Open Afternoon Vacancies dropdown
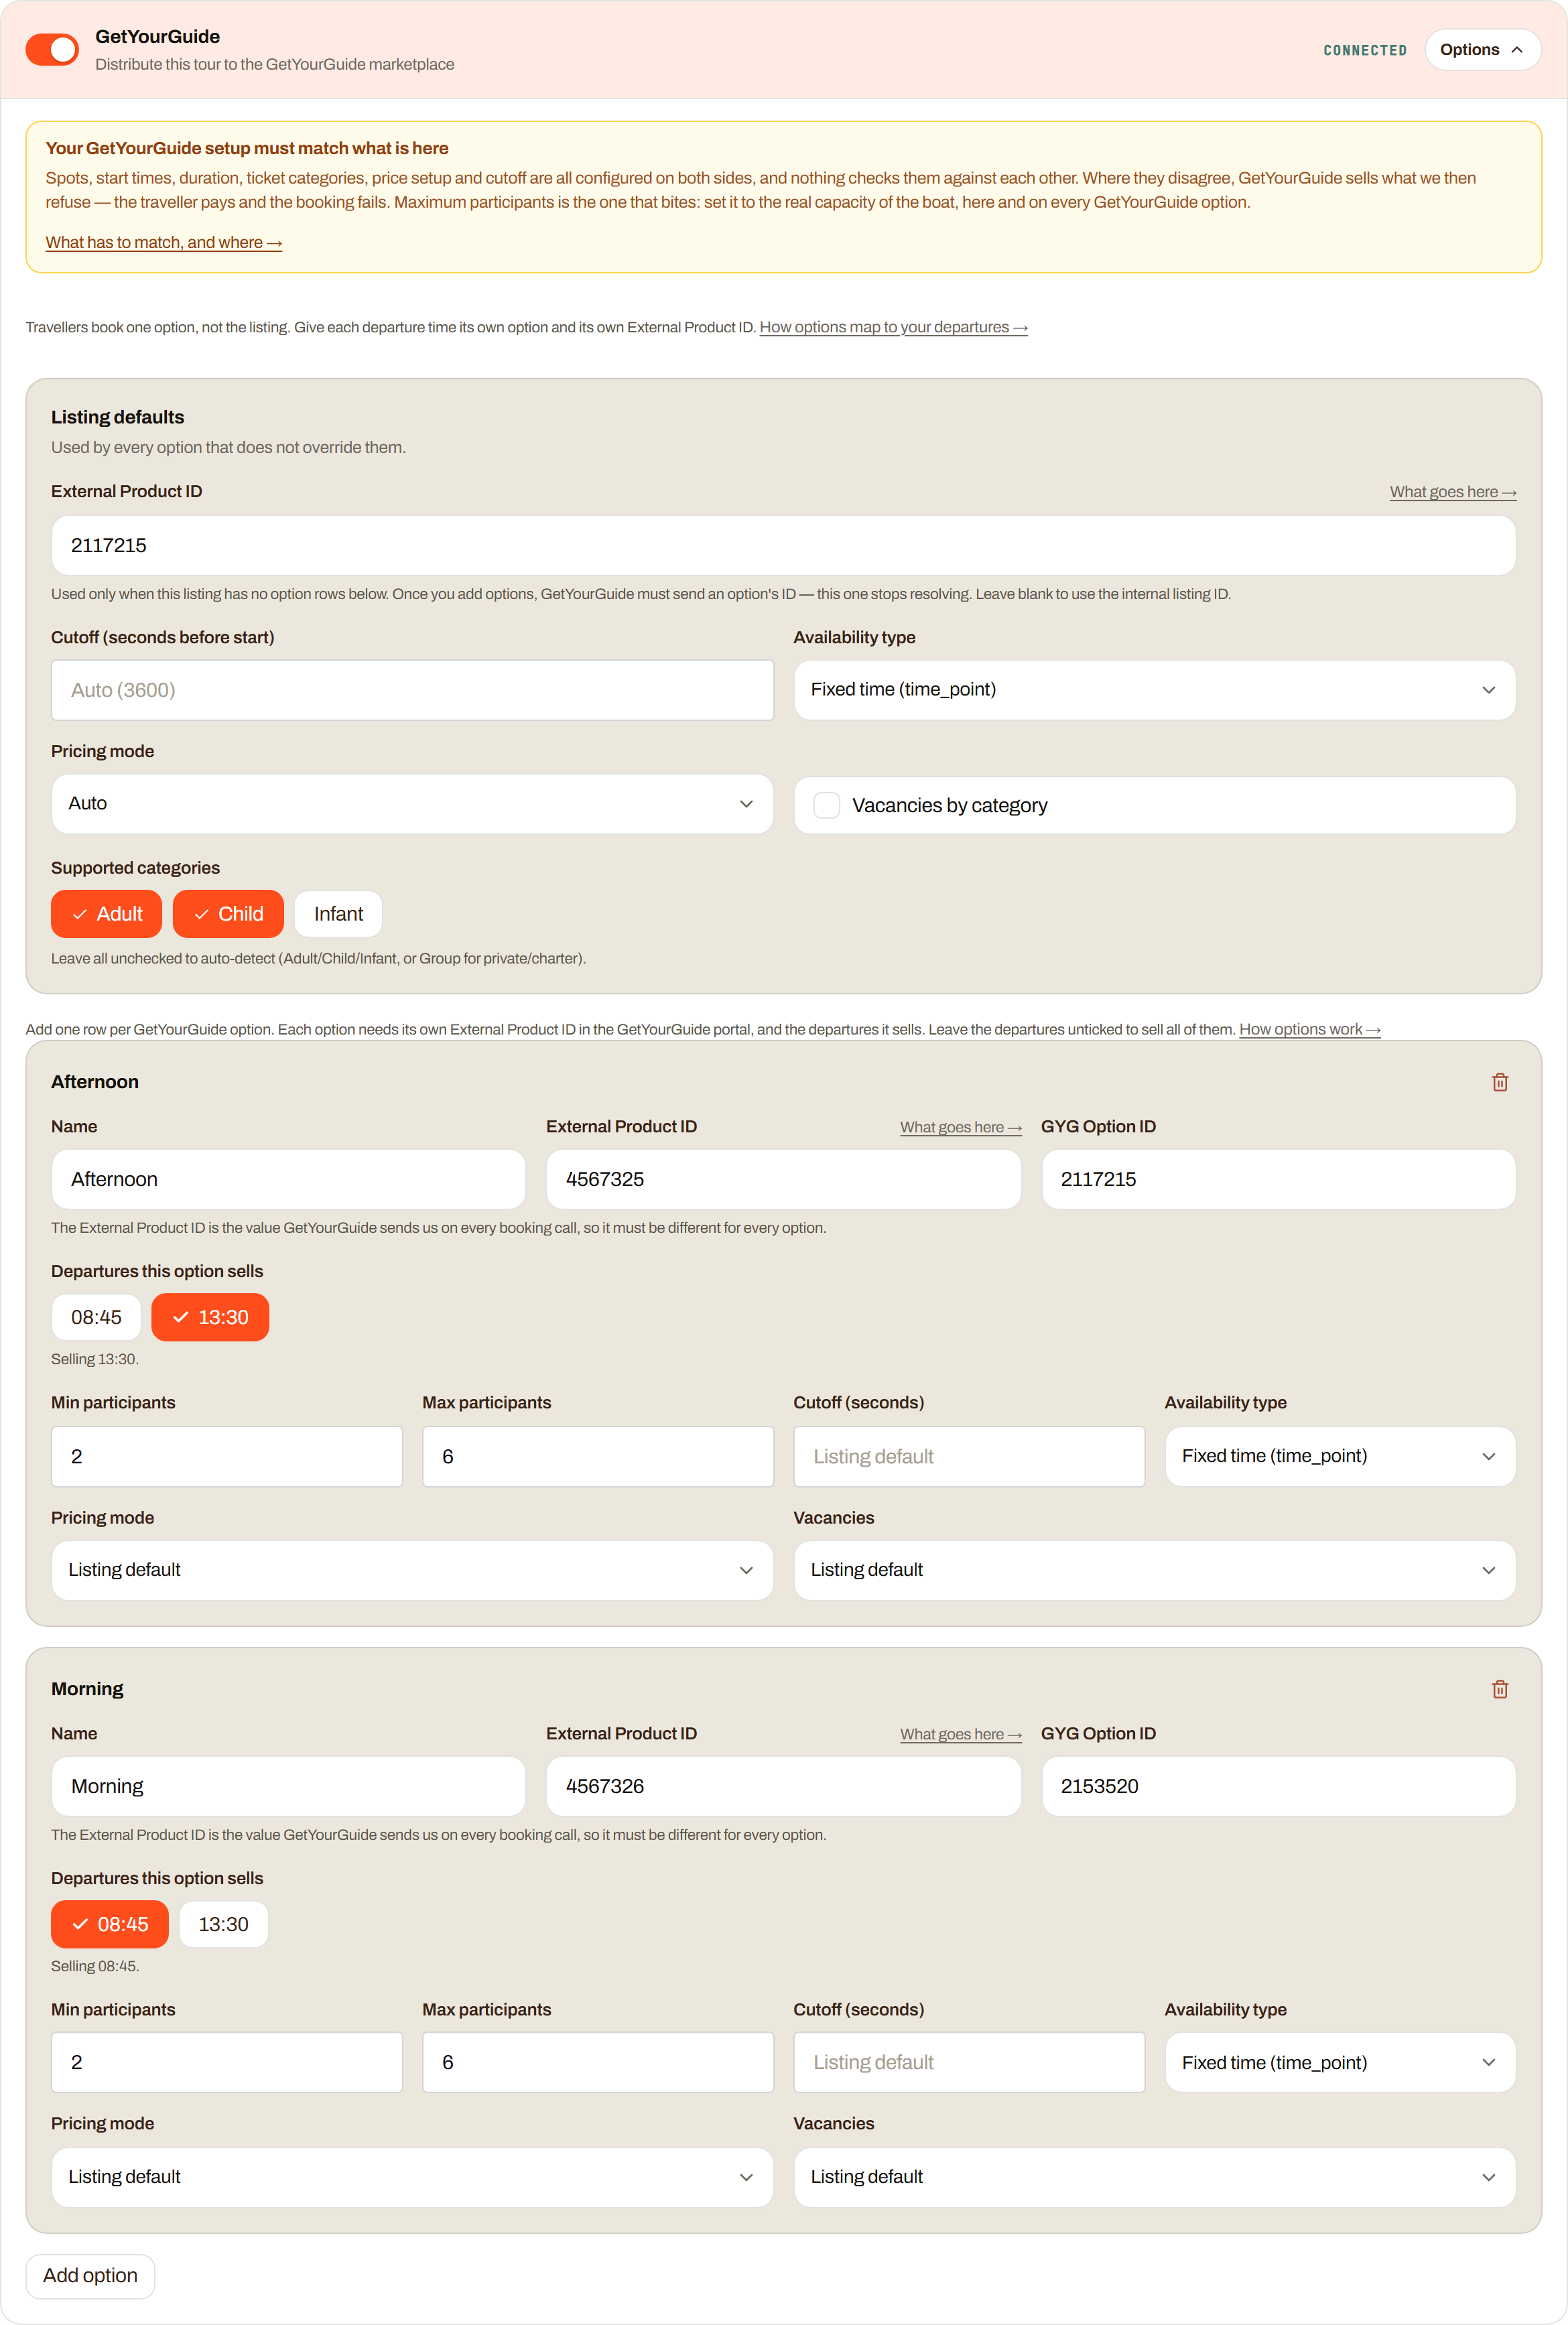This screenshot has height=2325, width=1568. pos(1154,1570)
